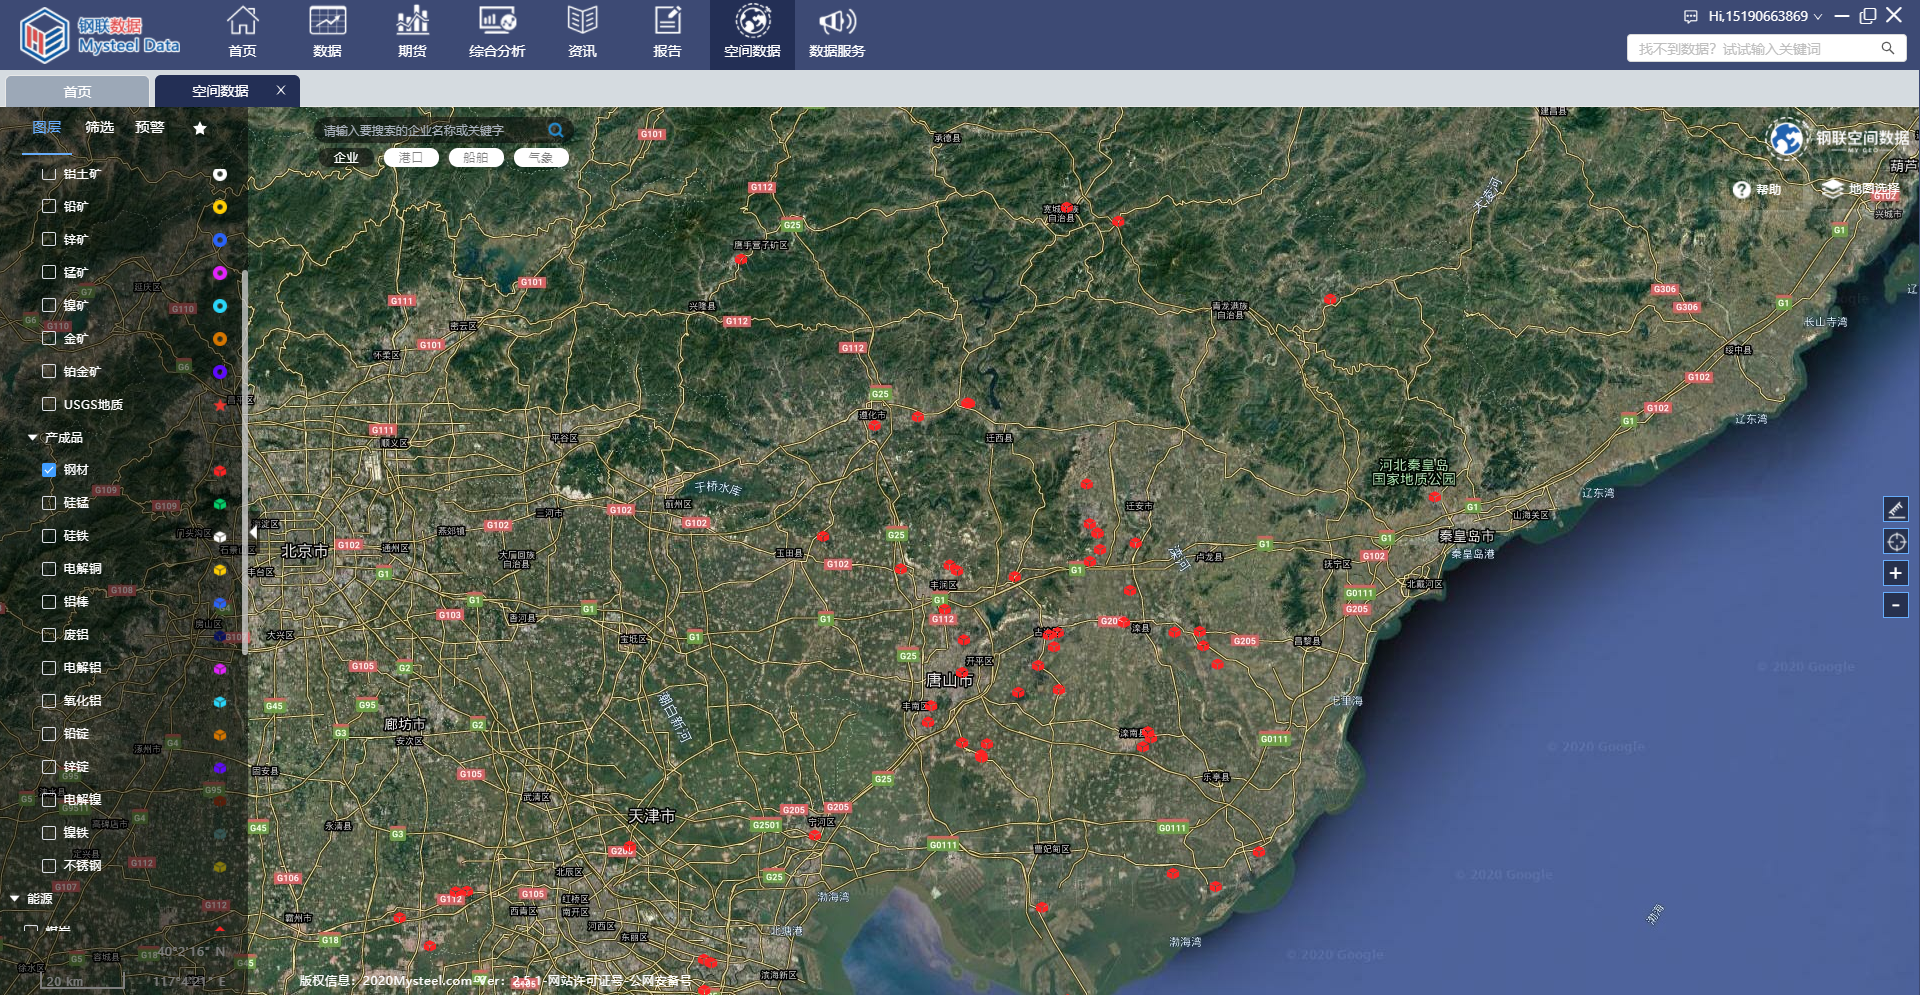
Task: Click the red 钢材 layer color cube
Action: pos(220,471)
